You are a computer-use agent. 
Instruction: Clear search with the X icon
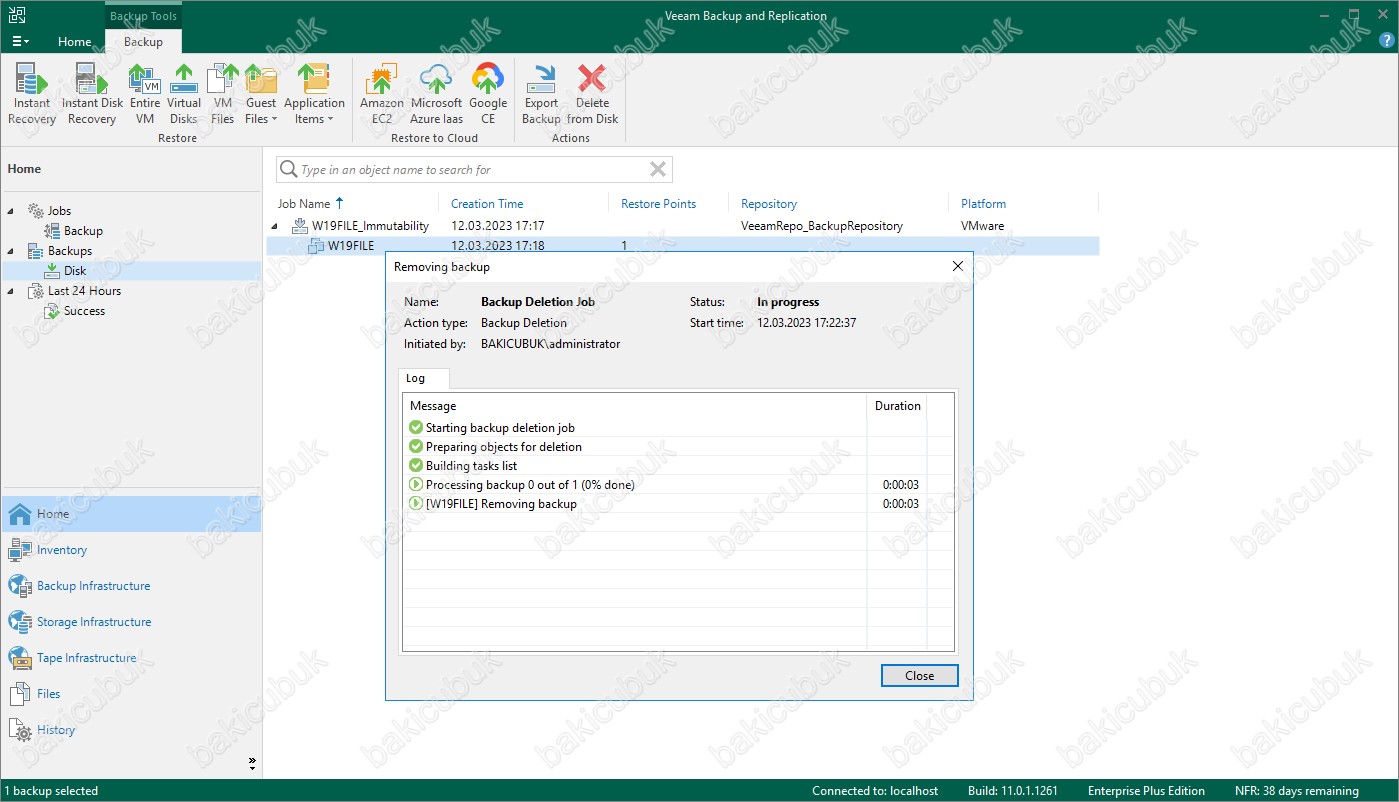tap(658, 169)
